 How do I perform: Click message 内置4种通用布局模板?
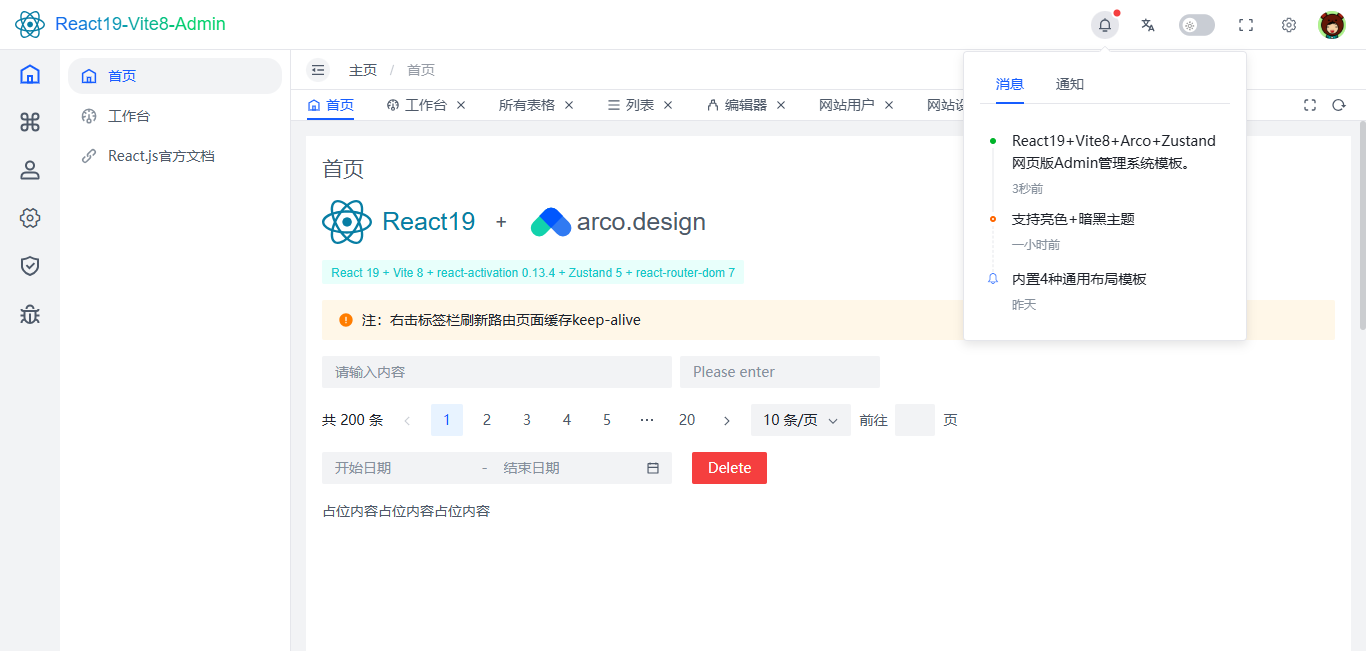tap(1079, 279)
